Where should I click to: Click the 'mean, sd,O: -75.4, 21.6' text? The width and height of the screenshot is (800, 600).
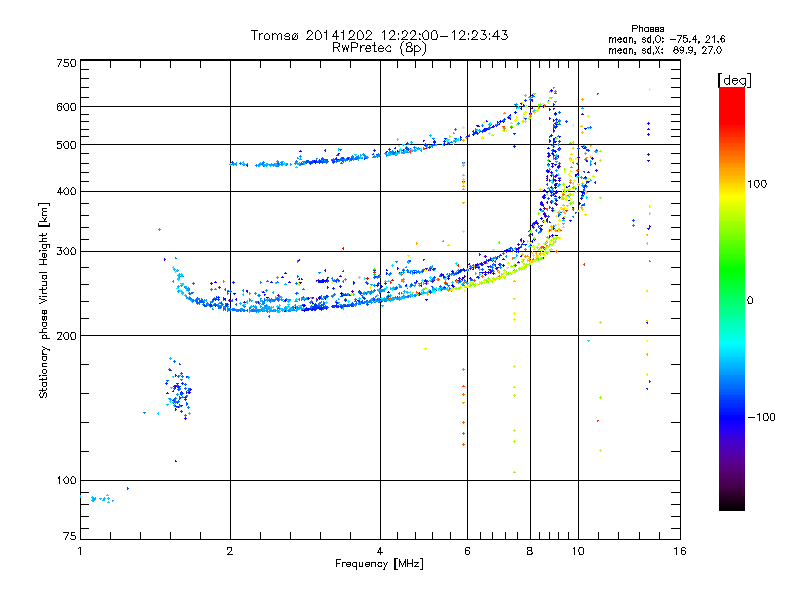click(x=666, y=39)
